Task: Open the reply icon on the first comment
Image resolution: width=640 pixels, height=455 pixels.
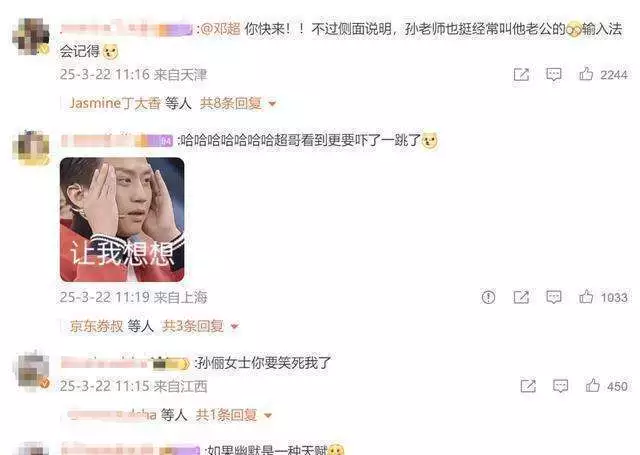Action: point(553,74)
